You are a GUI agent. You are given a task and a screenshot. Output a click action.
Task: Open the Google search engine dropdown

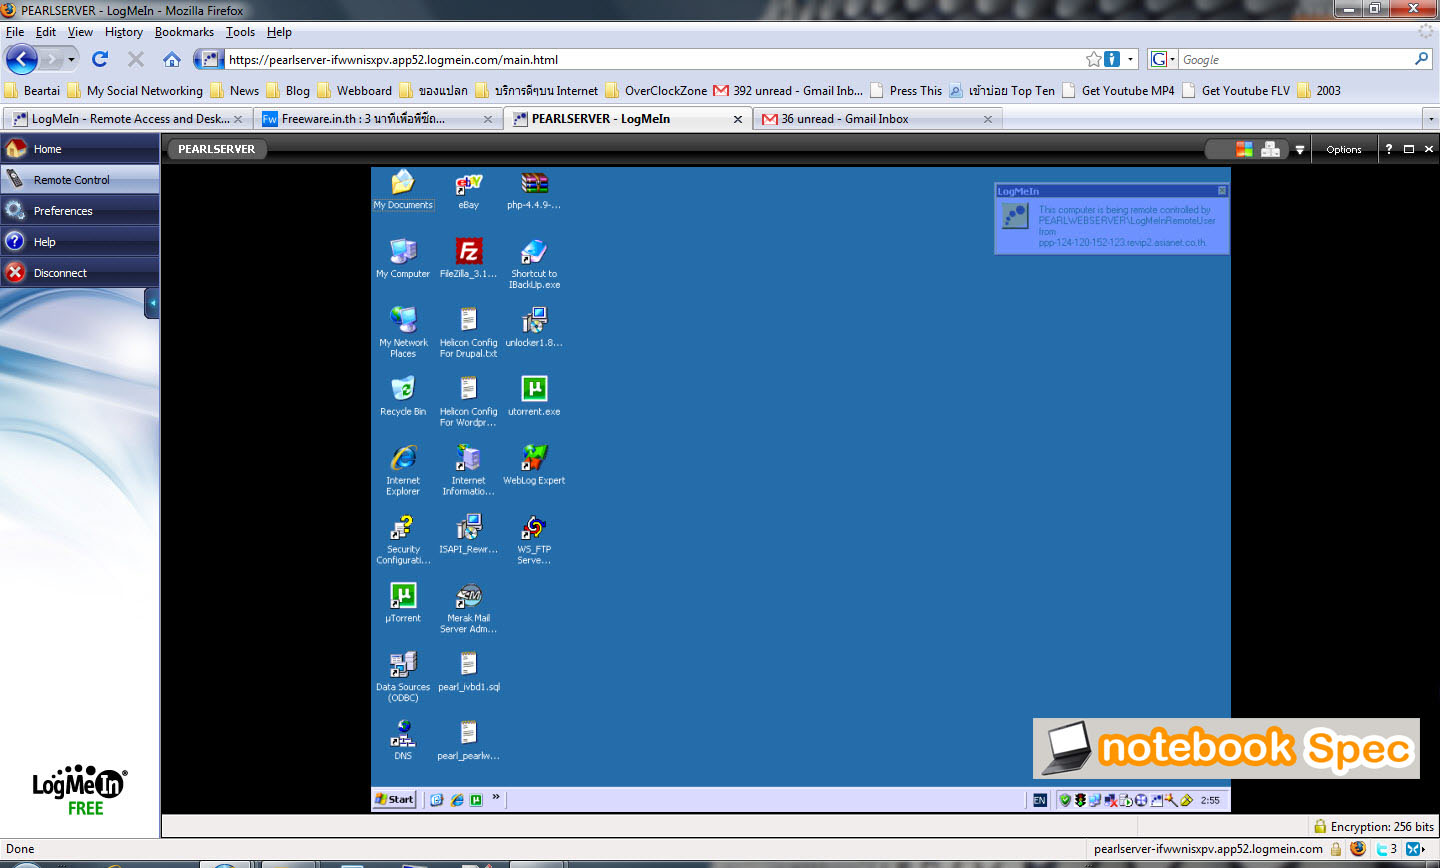click(1162, 60)
